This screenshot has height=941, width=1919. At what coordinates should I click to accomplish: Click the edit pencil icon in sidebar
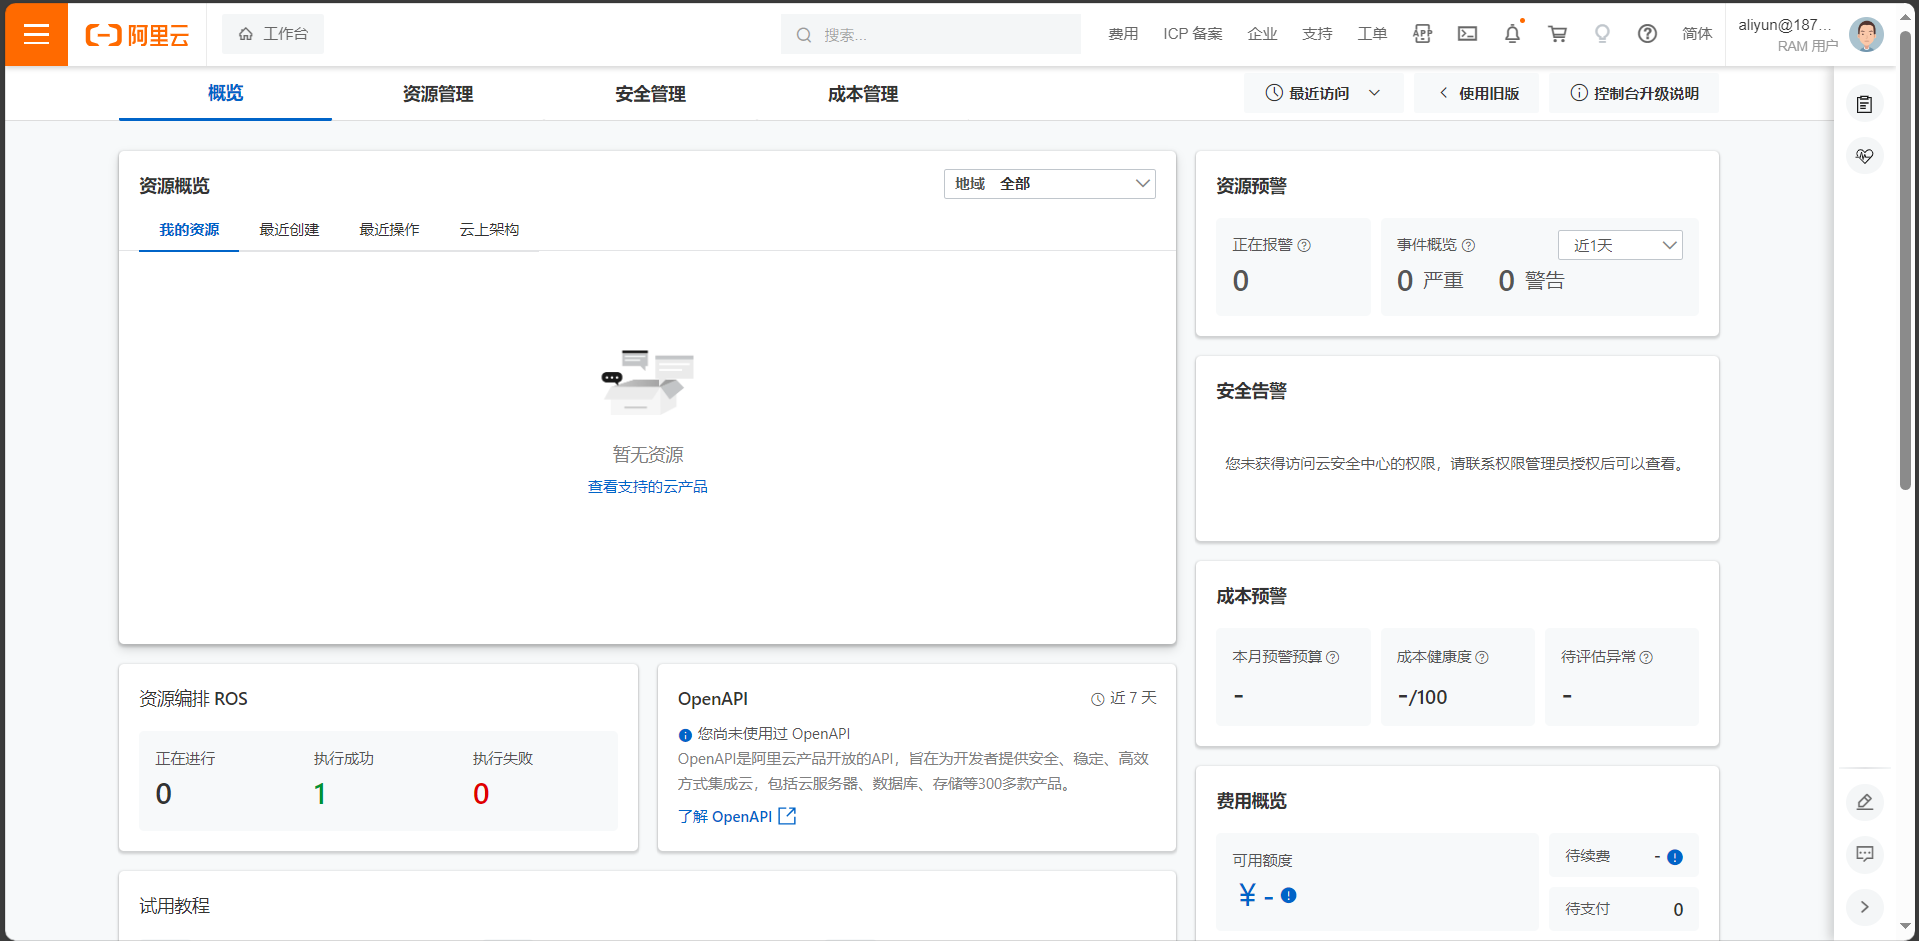pyautogui.click(x=1865, y=802)
